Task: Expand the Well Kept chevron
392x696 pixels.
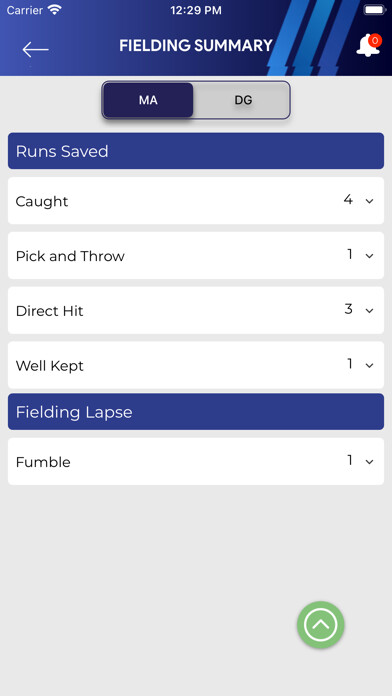Action: (369, 365)
